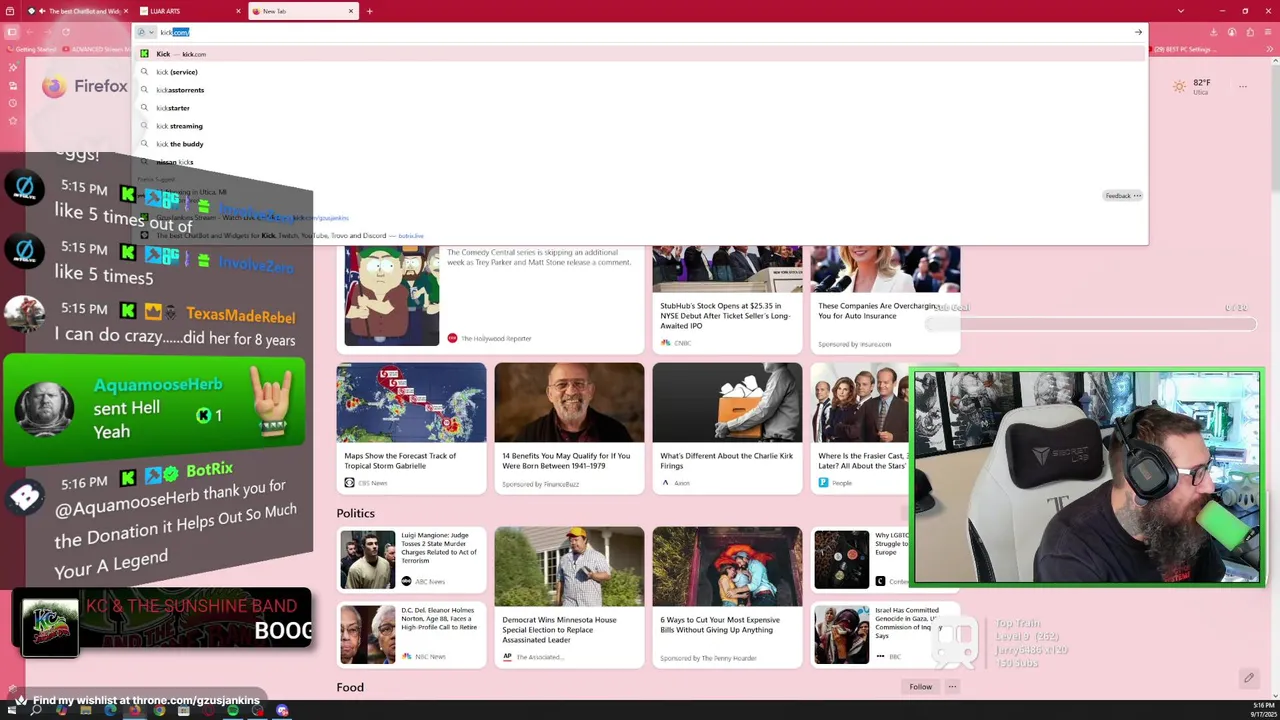This screenshot has width=1280, height=720.
Task: Open the Tropical Storm Gabrielle forecast article
Action: [411, 428]
